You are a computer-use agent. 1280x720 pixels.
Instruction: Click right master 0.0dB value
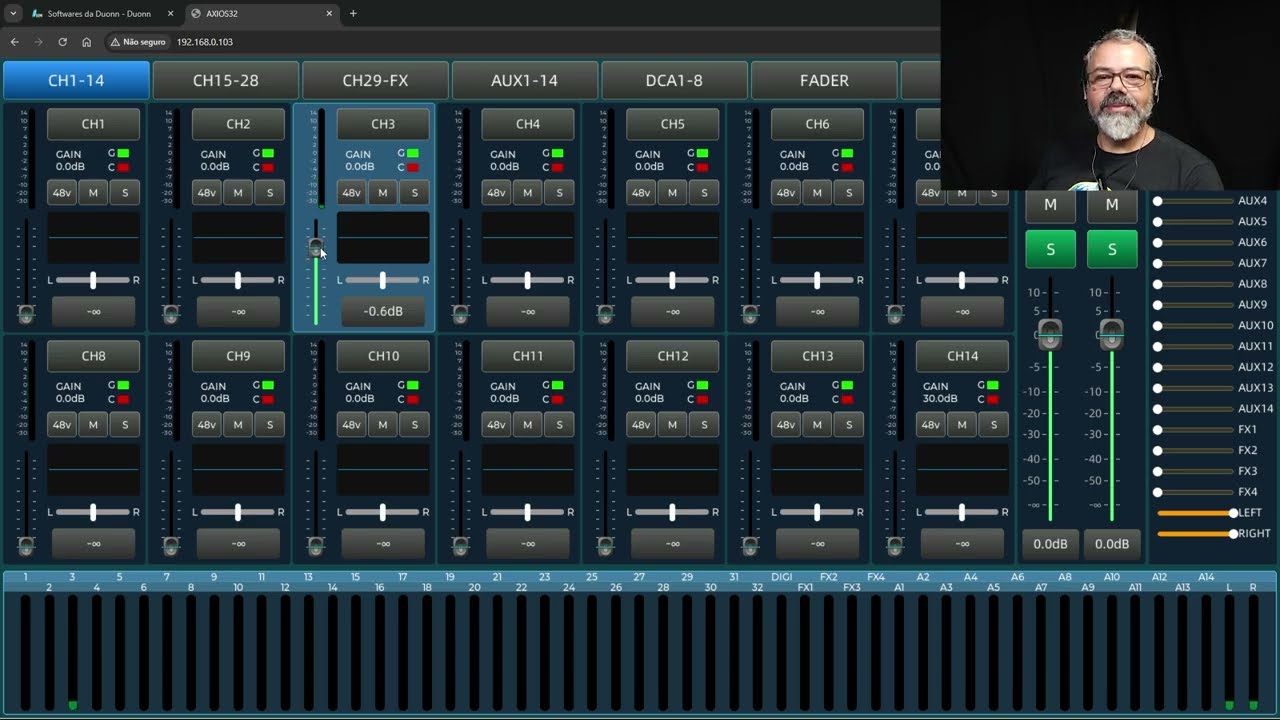pos(1112,544)
